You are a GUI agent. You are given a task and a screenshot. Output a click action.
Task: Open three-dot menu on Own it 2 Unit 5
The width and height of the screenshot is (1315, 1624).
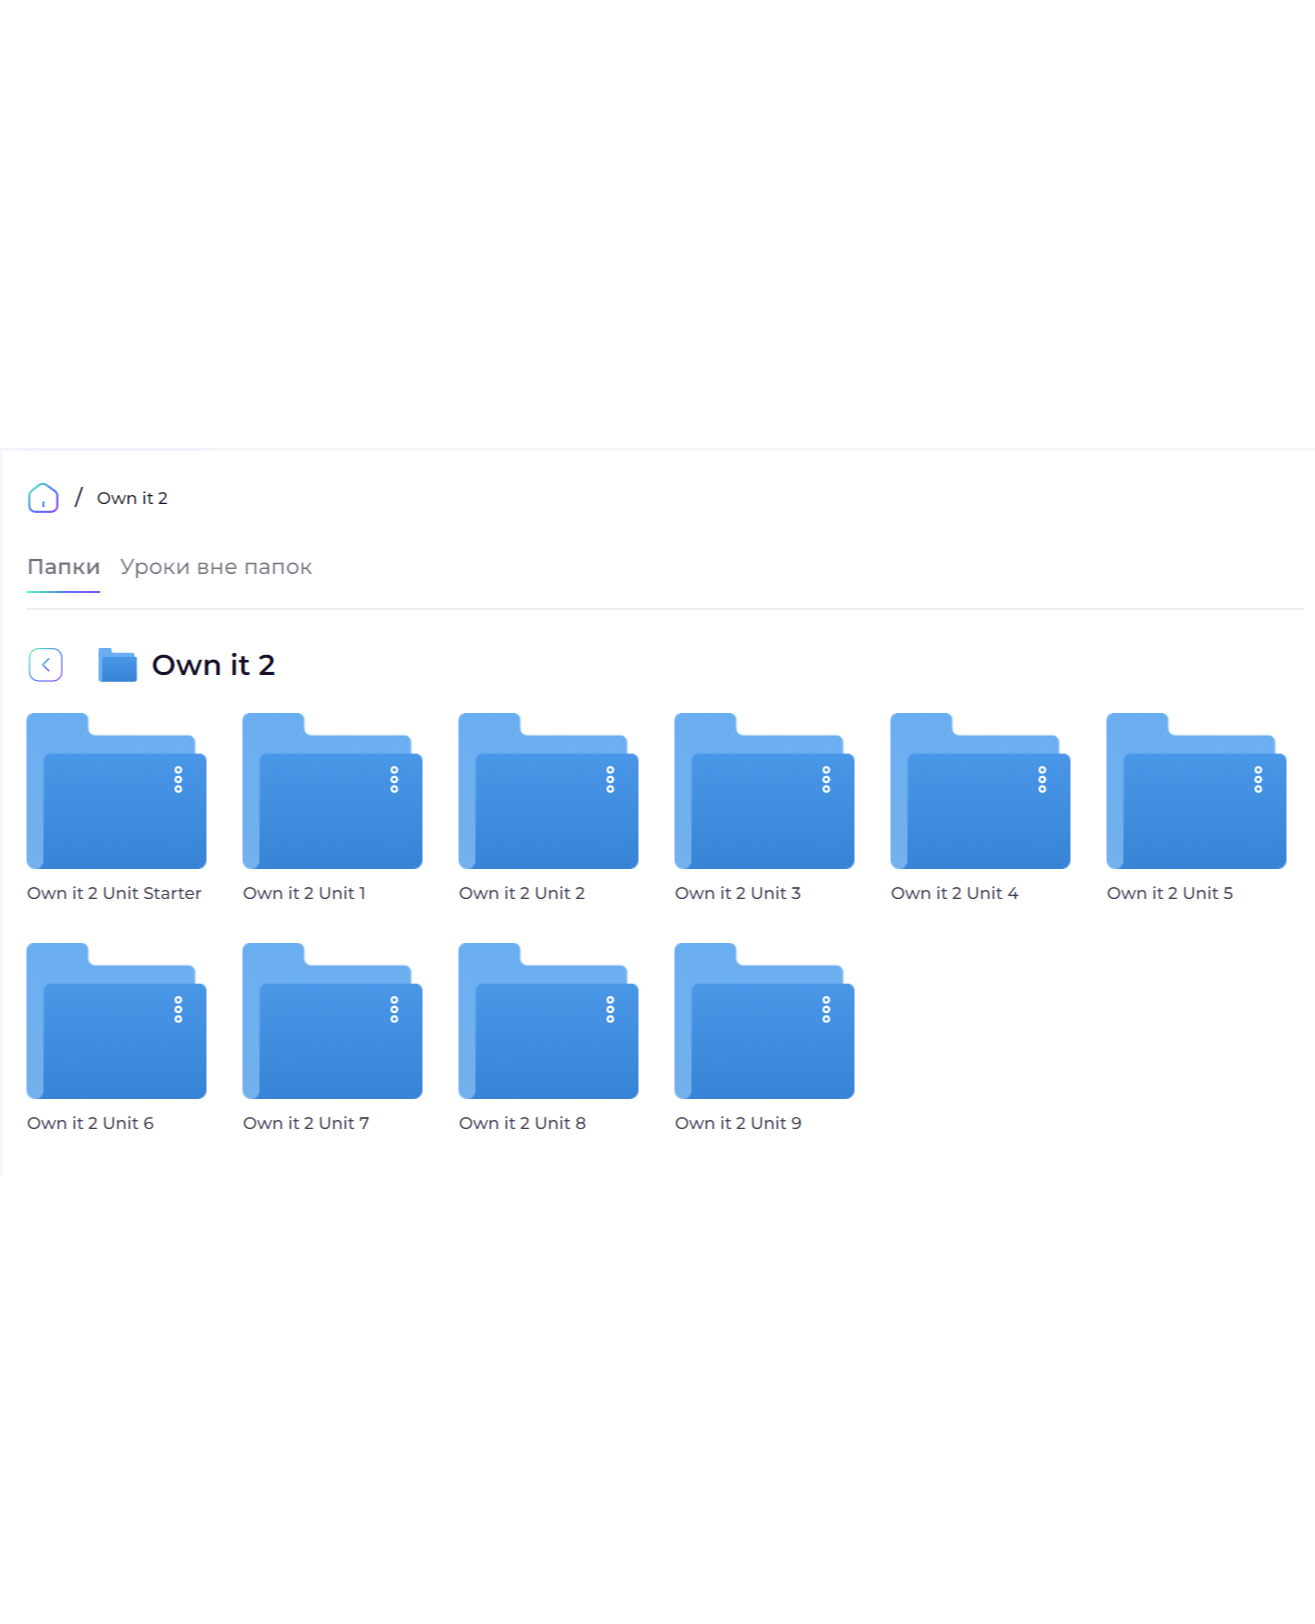point(1258,780)
